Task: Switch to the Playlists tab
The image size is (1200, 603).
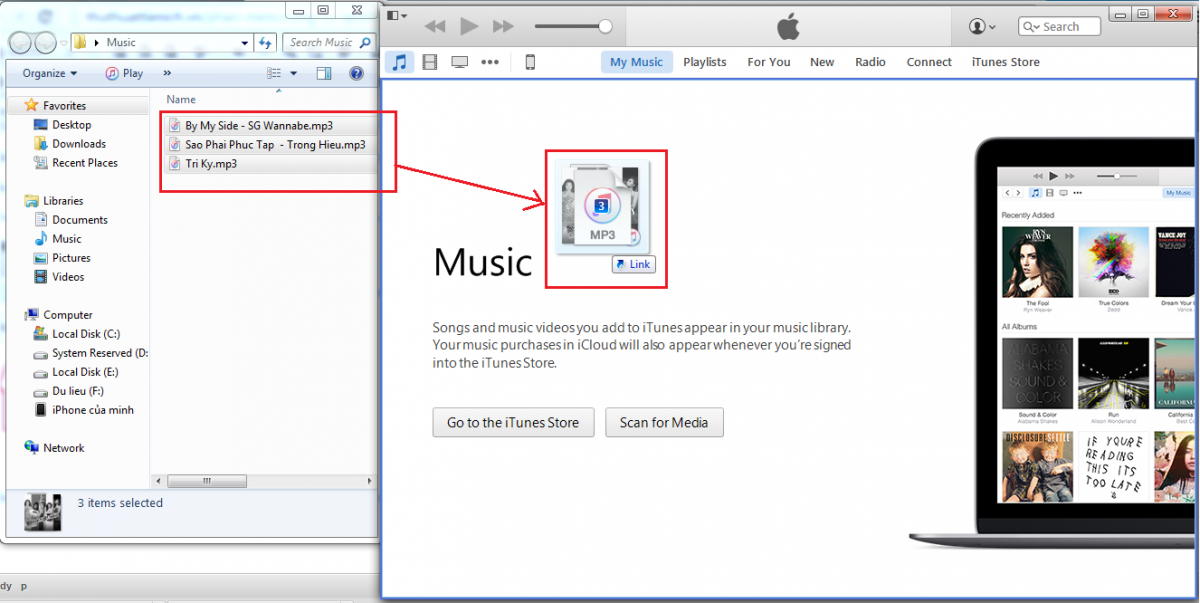Action: [705, 62]
